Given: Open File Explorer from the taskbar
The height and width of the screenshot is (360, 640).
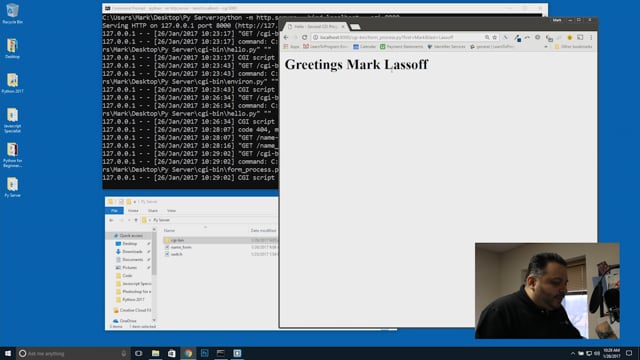Looking at the screenshot, I should [x=156, y=353].
